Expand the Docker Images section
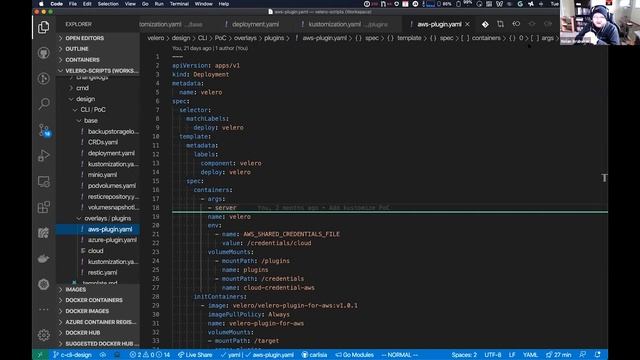The height and width of the screenshot is (360, 640). click(x=98, y=311)
